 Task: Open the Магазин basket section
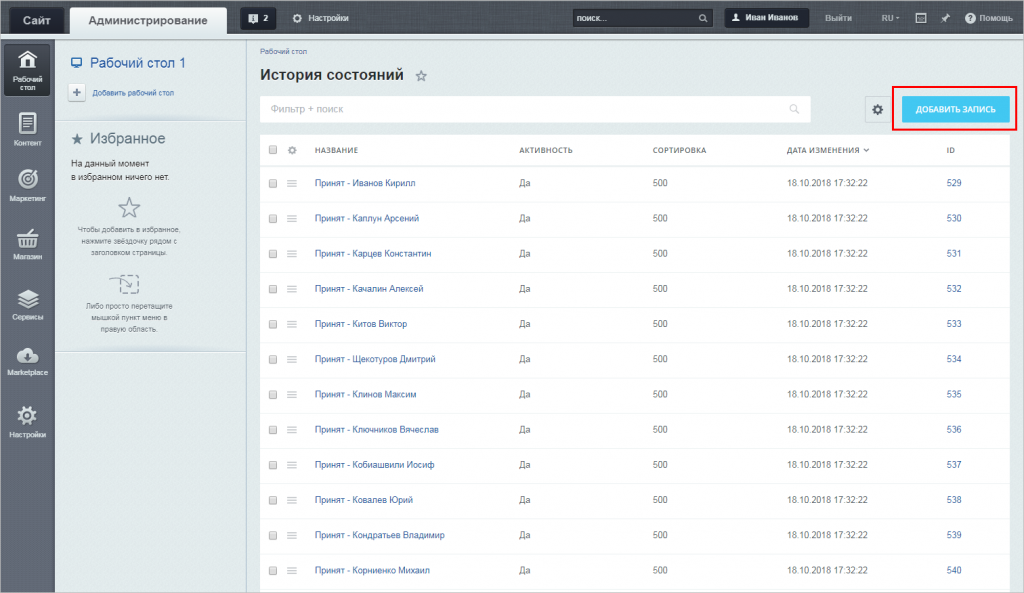click(x=27, y=244)
